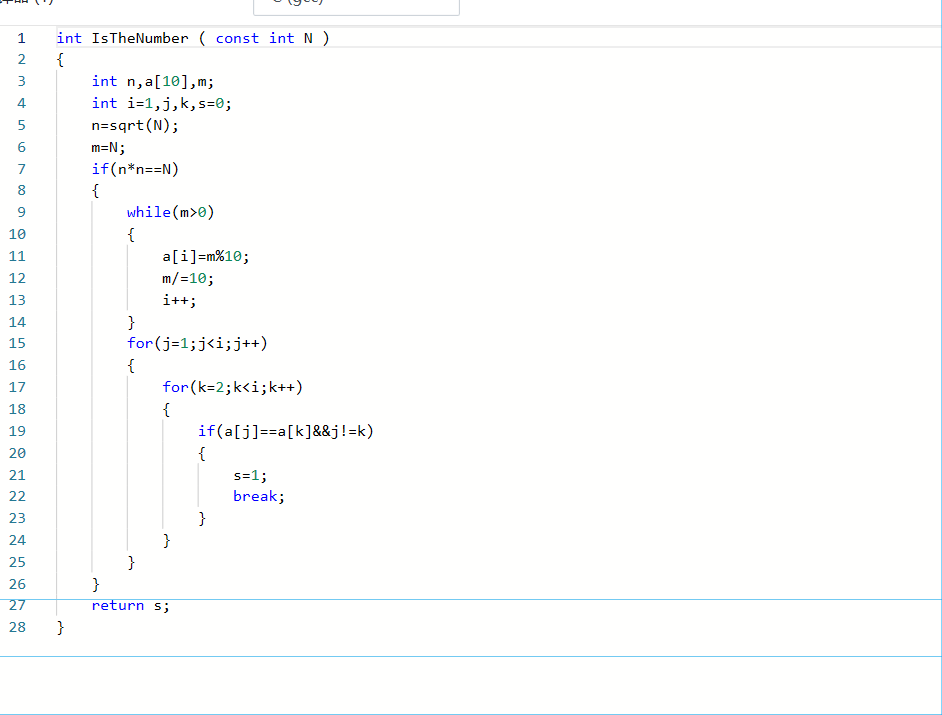942x715 pixels.
Task: Click the 'if(a[j]==a[k]&&j!=k)' condition
Action: tap(286, 431)
